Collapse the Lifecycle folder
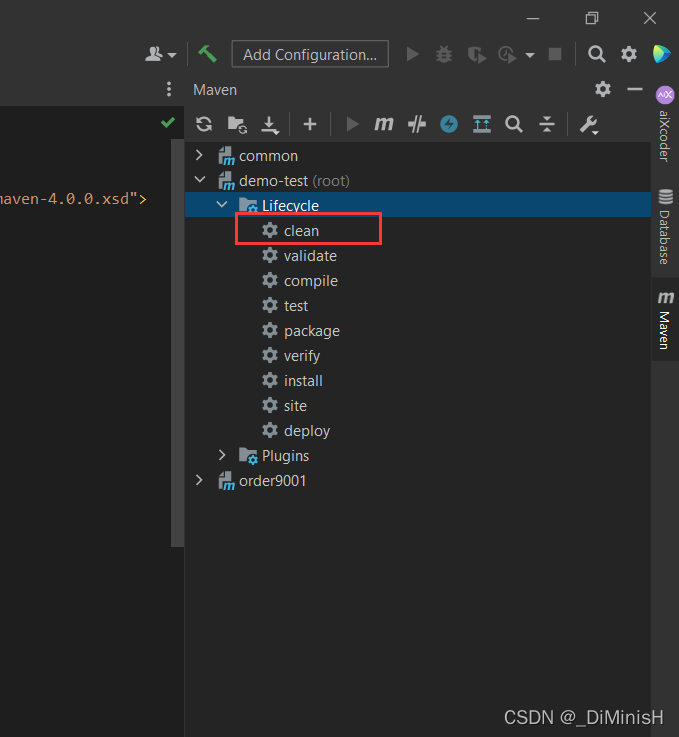679x737 pixels. click(x=222, y=204)
